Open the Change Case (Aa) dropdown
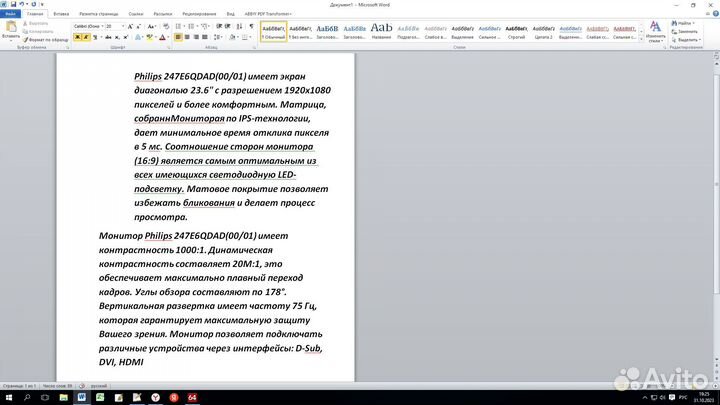 tap(152, 27)
